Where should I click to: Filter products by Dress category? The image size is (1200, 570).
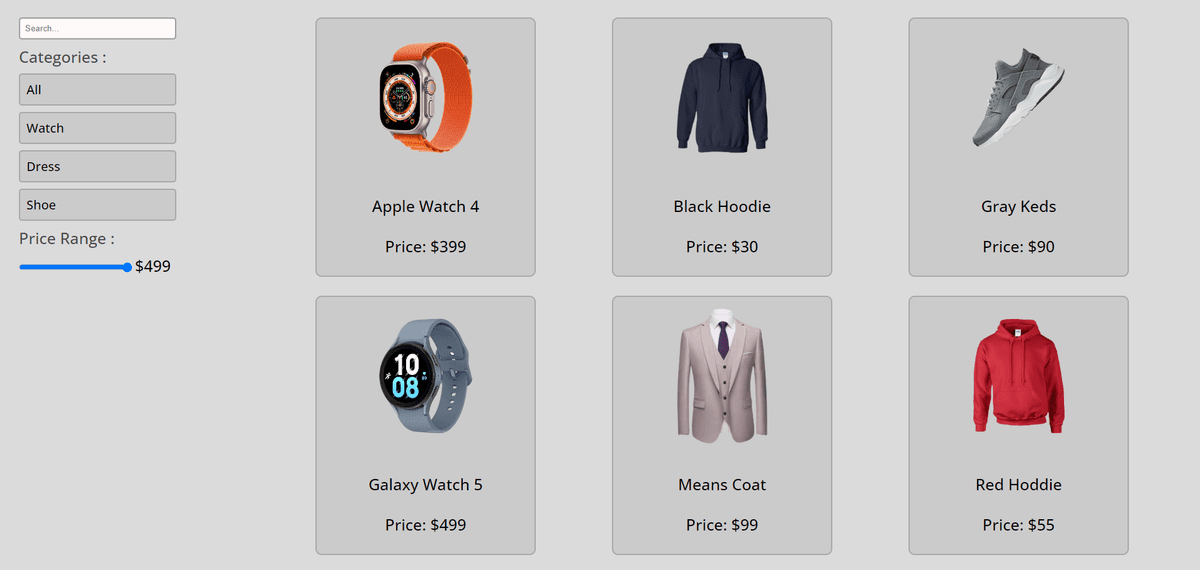[x=97, y=166]
